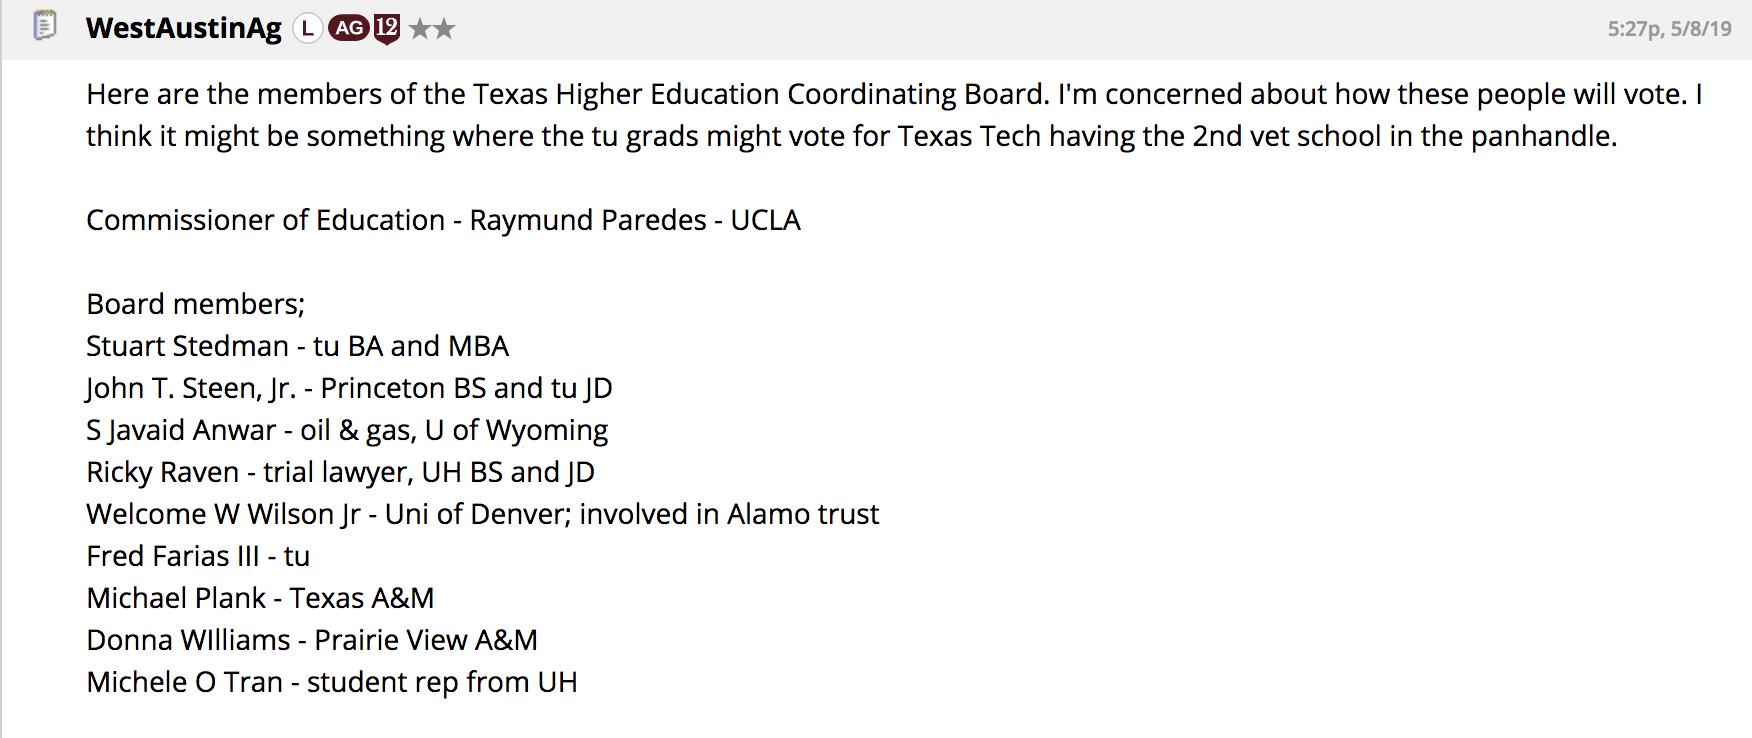Click the maroon 12 shield badge
The width and height of the screenshot is (1752, 738).
387,28
